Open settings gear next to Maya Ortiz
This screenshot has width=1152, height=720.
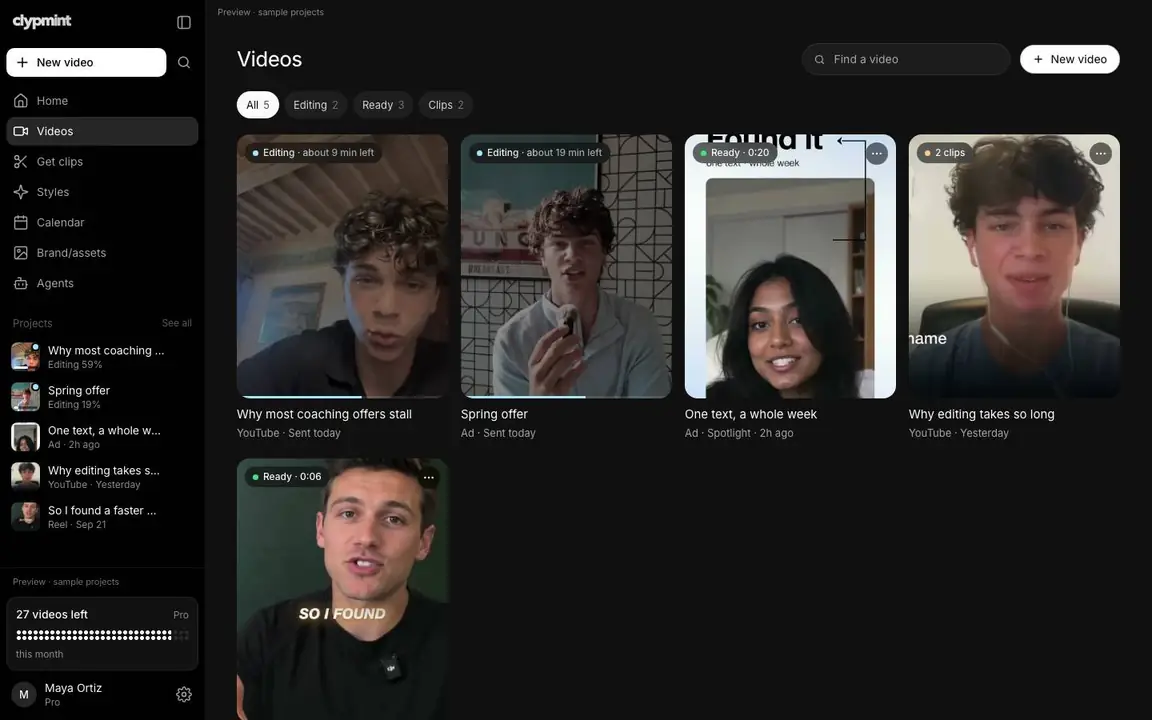(x=184, y=694)
